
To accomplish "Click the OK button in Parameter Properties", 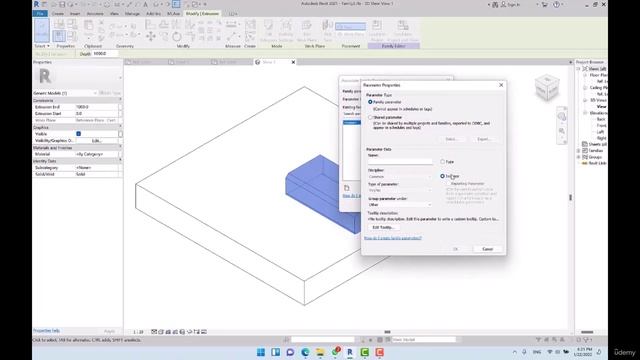I will [x=456, y=249].
